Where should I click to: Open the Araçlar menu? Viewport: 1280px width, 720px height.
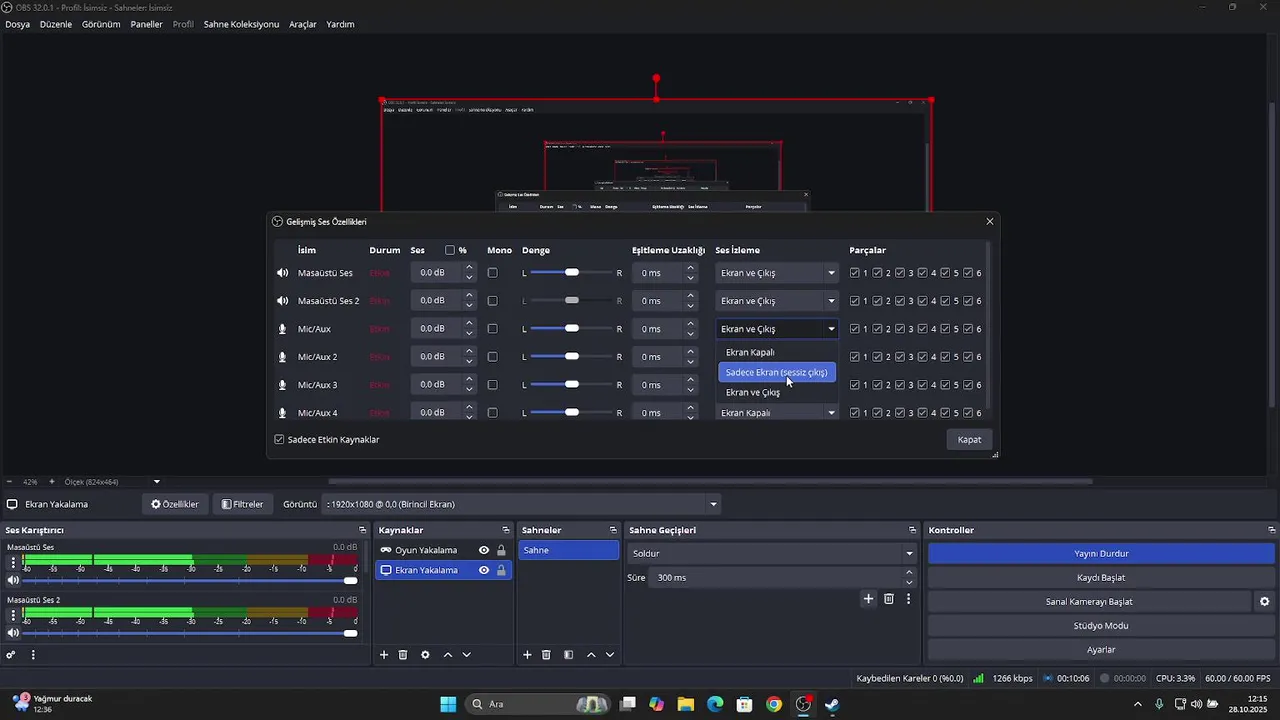(x=303, y=24)
